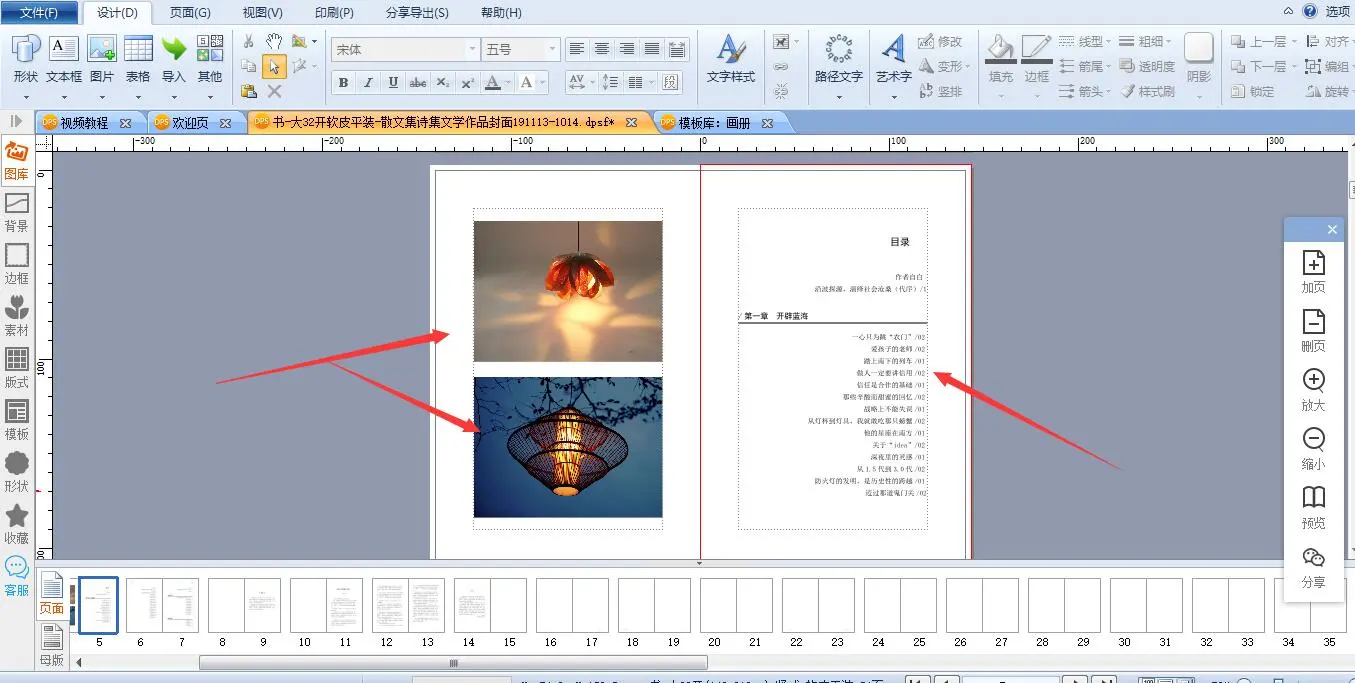Open the 五号 font size dropdown
This screenshot has width=1355, height=683.
(552, 49)
